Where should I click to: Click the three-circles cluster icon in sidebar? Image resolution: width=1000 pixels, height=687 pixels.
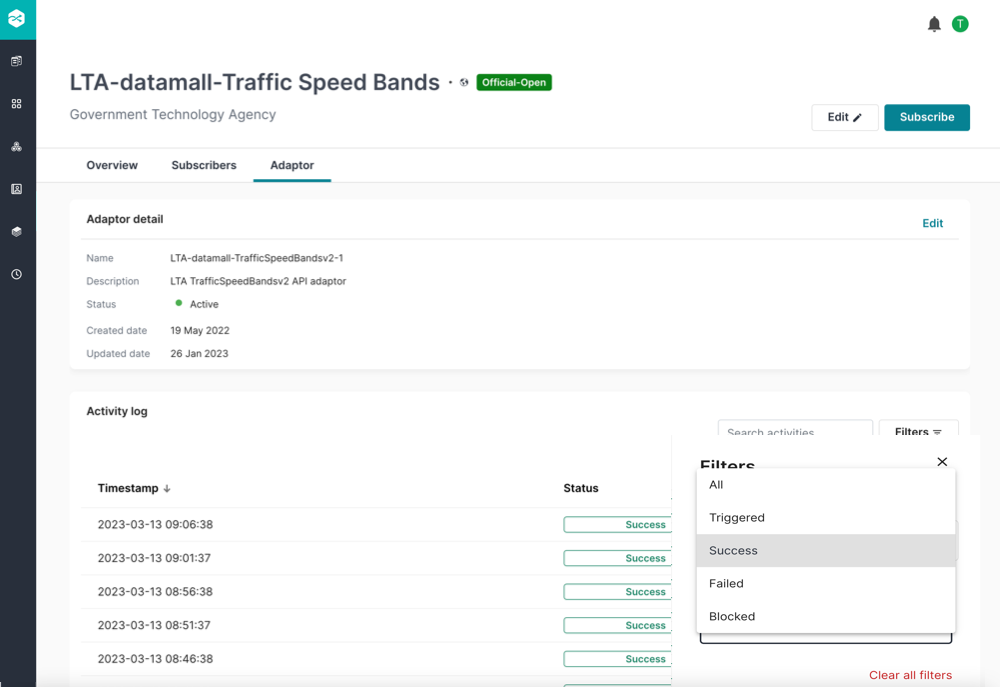[17, 147]
